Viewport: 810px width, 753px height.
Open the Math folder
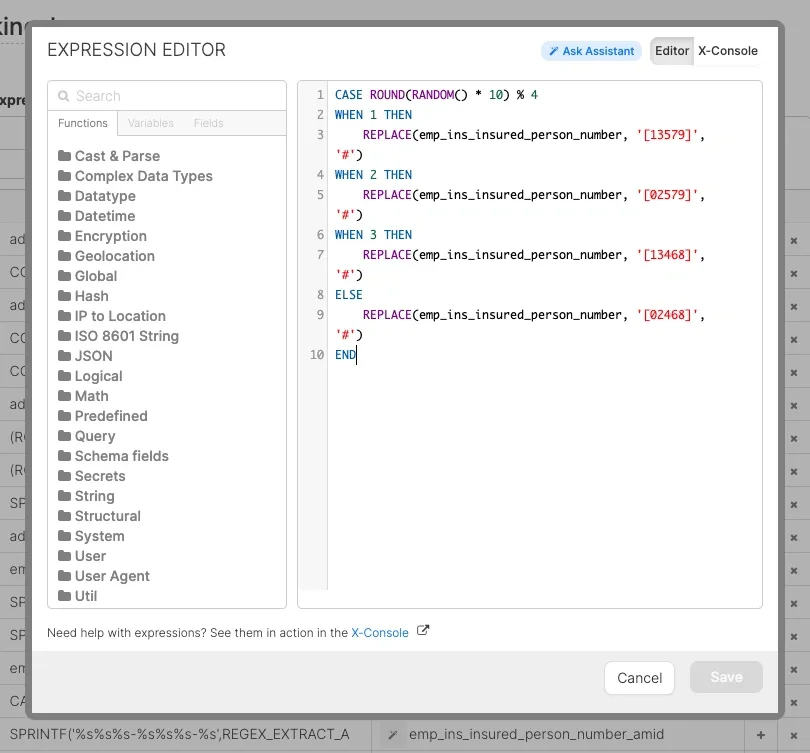click(x=83, y=396)
